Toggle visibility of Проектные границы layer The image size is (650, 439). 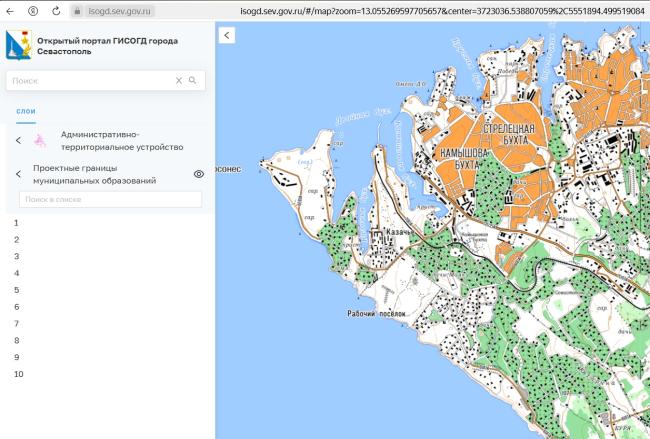pyautogui.click(x=199, y=174)
